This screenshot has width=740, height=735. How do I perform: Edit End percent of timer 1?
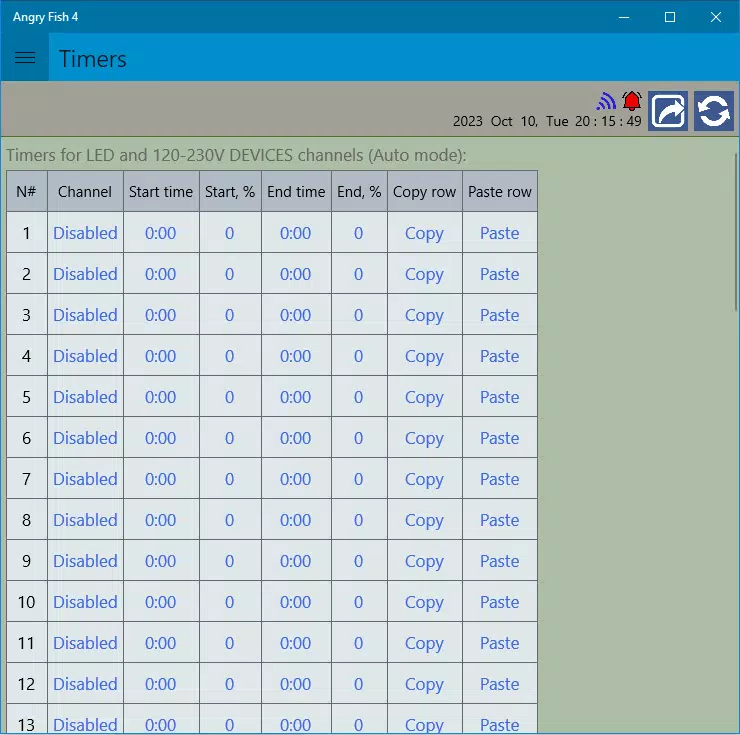point(358,233)
